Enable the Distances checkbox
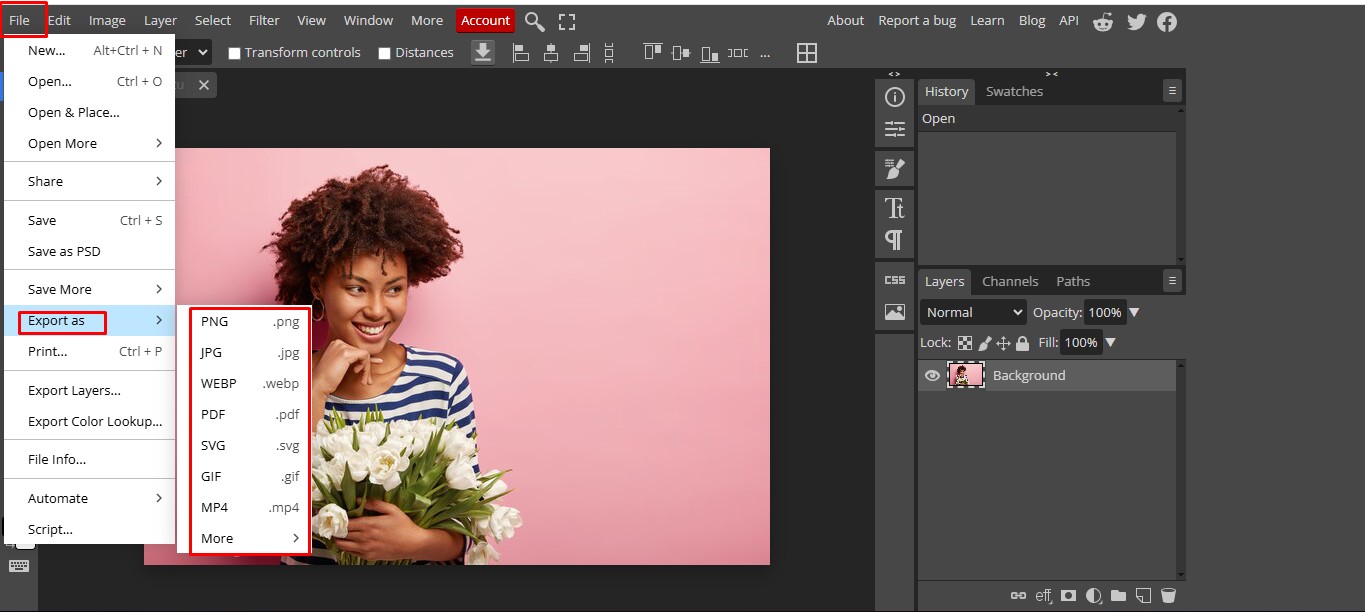Image resolution: width=1365 pixels, height=612 pixels. tap(385, 52)
